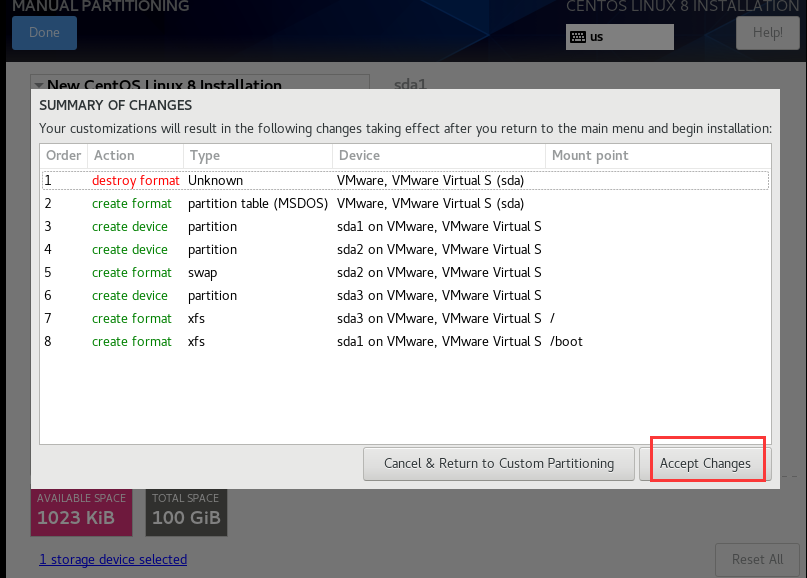The height and width of the screenshot is (578, 807).
Task: Click the Total Space 100 GiB box
Action: [x=186, y=512]
